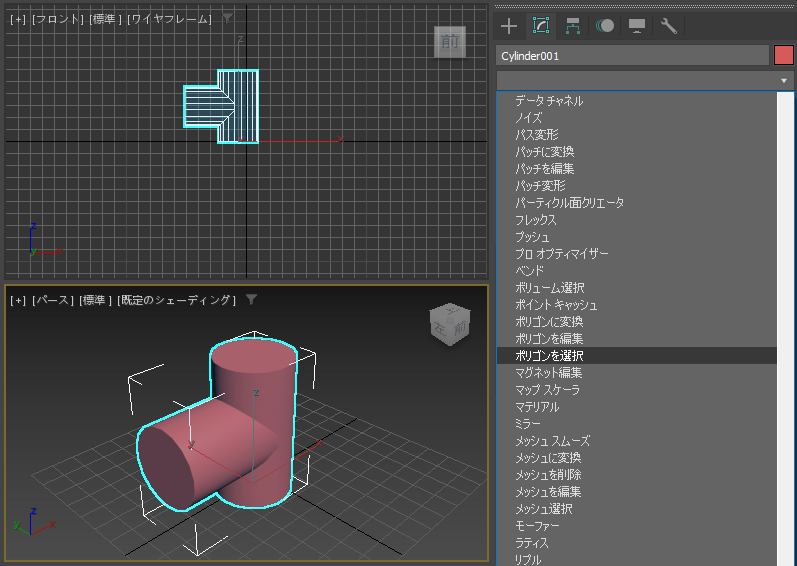This screenshot has height=566, width=797.
Task: Click the perspective viewport filter funnel icon
Action: point(251,300)
